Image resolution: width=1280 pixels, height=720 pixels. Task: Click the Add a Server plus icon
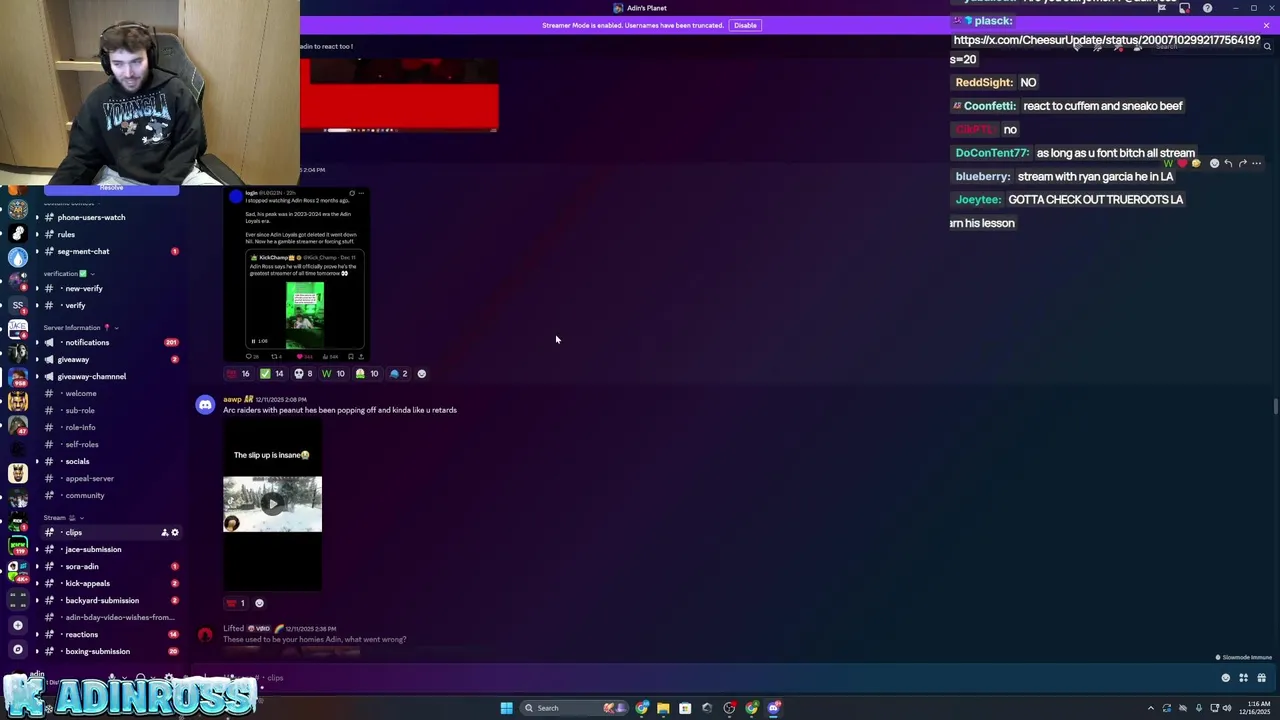pyautogui.click(x=17, y=625)
